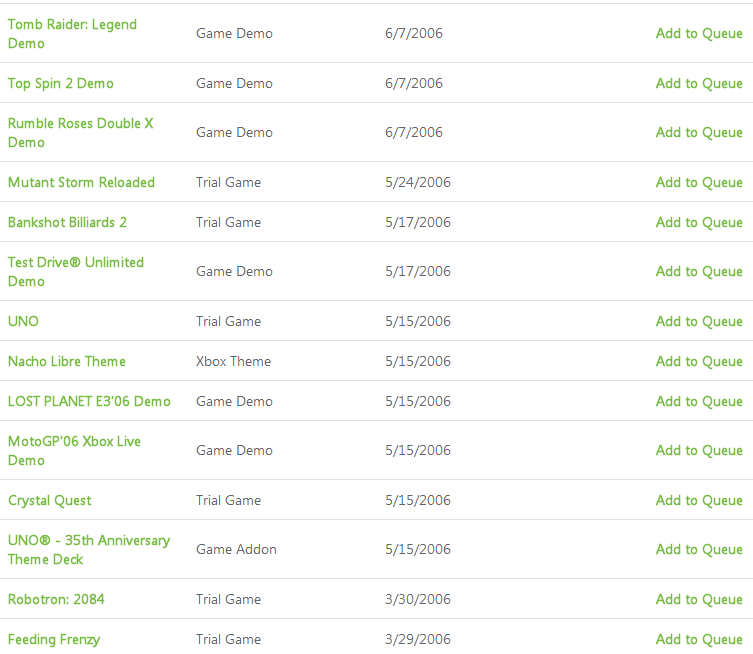This screenshot has height=654, width=753.
Task: Add Tomb Raider: Legend Demo to queue
Action: coord(699,34)
